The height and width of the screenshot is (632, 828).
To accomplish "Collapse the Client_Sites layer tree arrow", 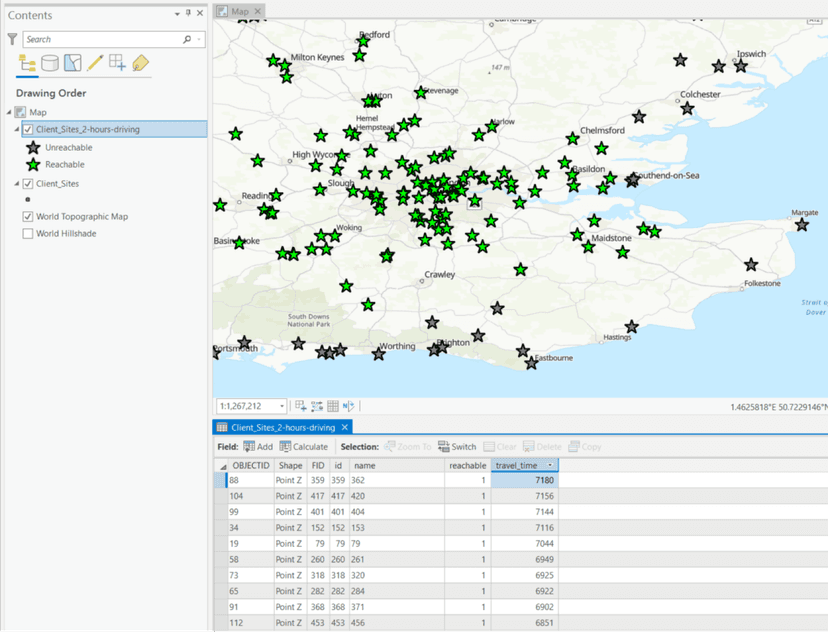I will [x=17, y=184].
